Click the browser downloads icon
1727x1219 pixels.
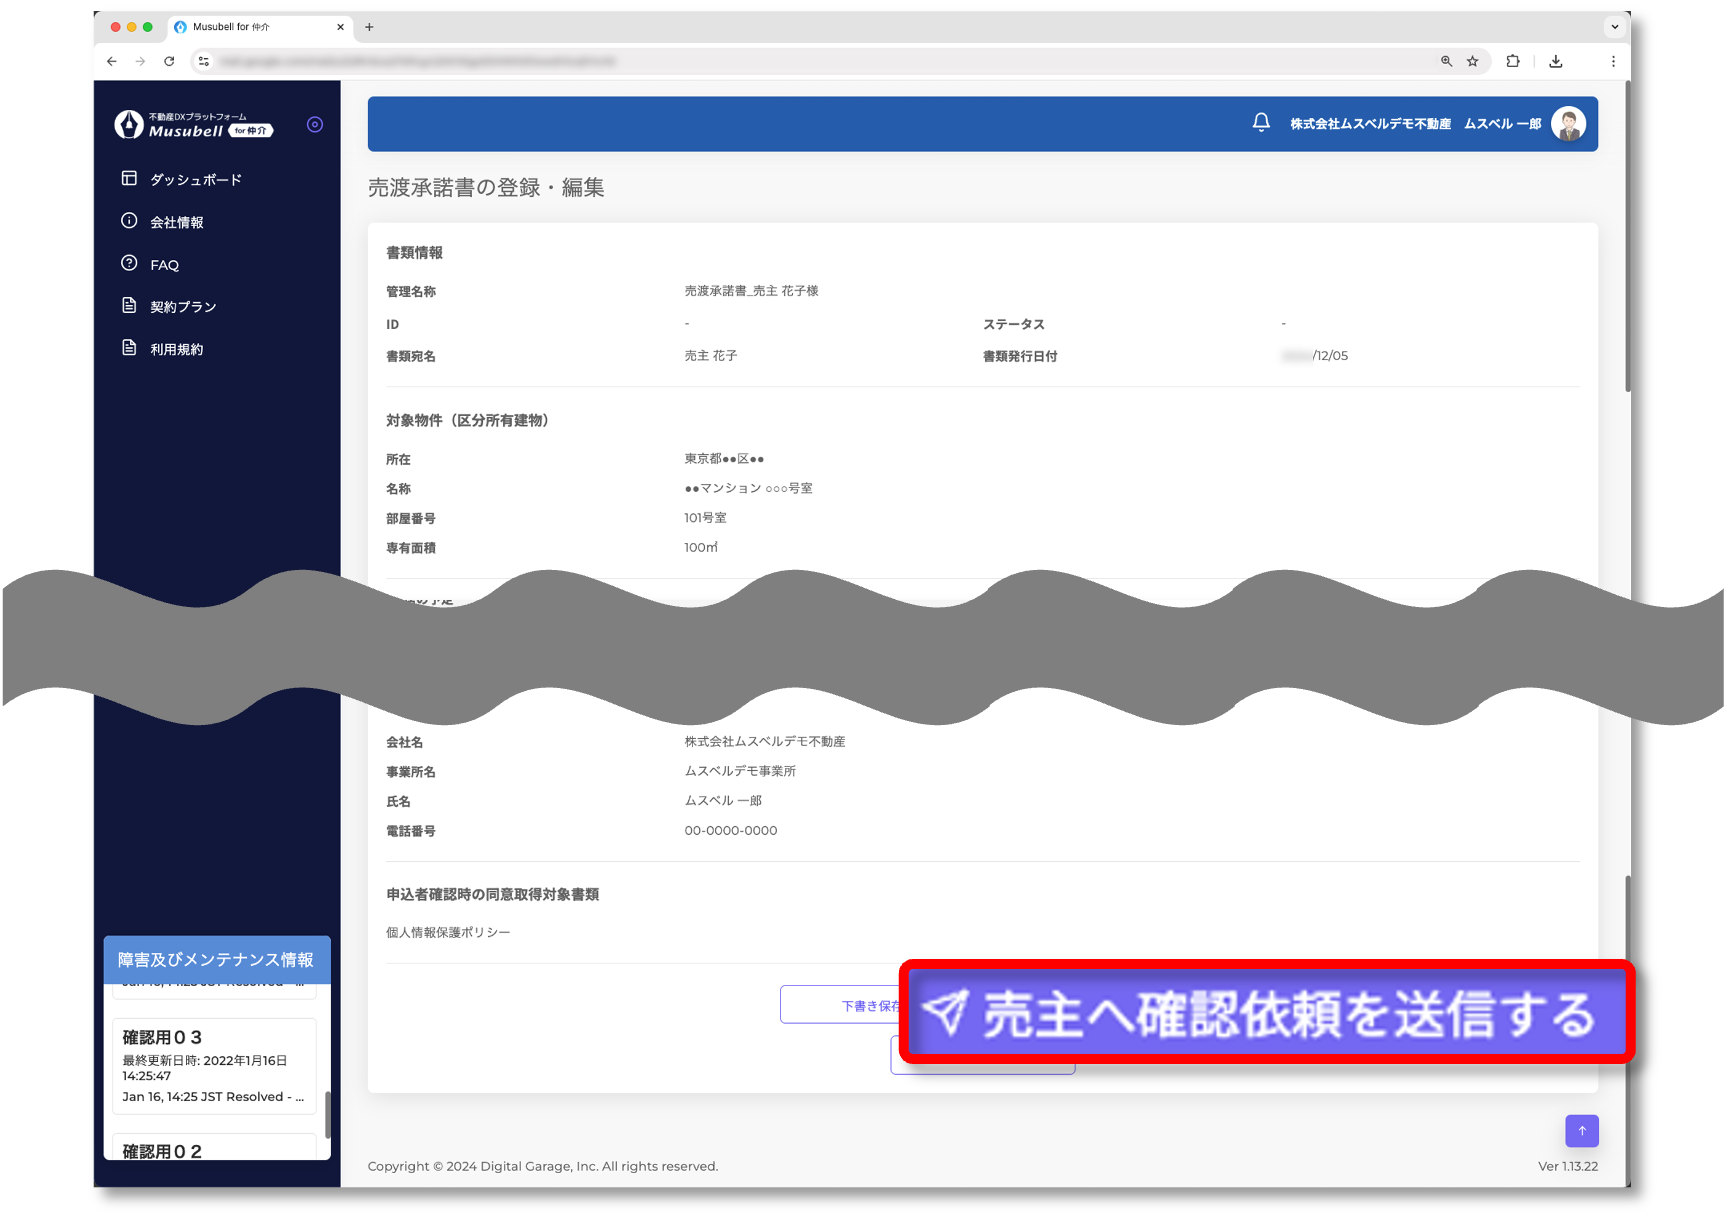point(1556,61)
